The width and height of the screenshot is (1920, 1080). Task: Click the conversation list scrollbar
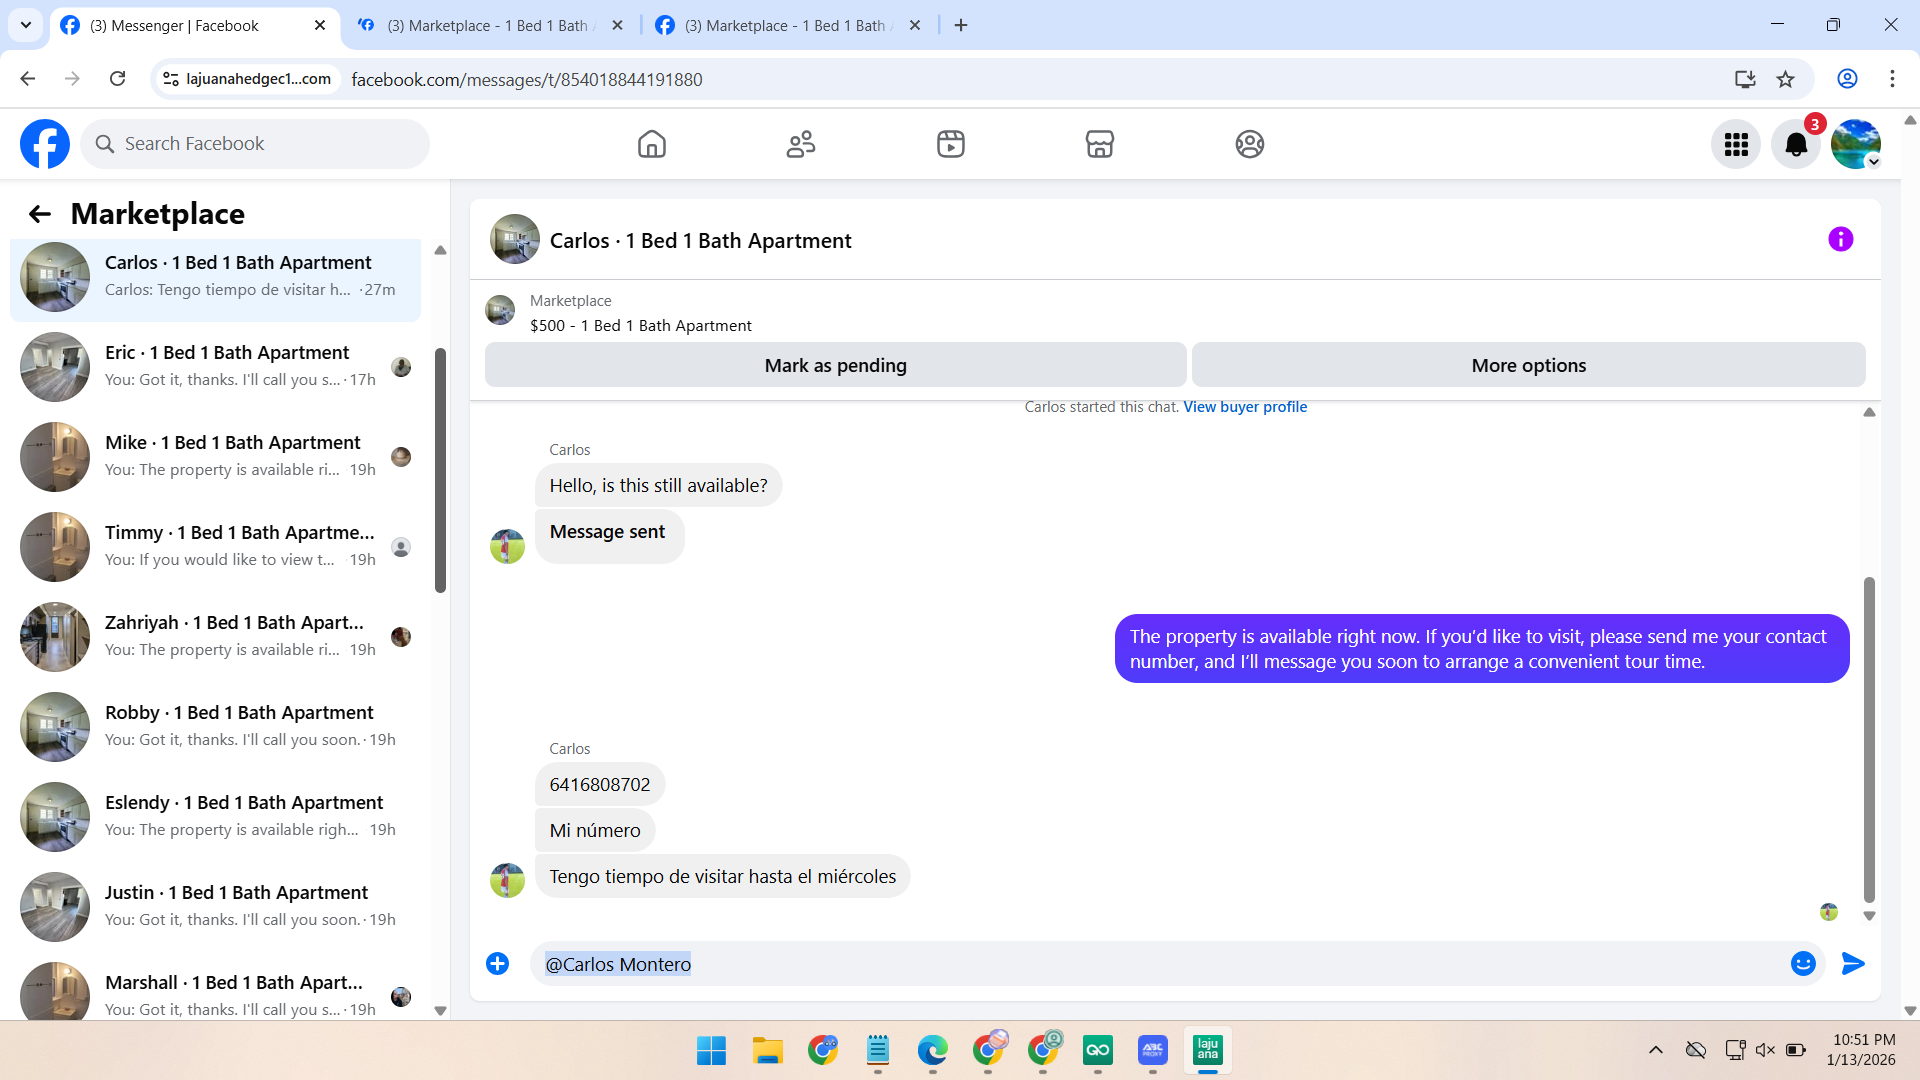pos(440,470)
